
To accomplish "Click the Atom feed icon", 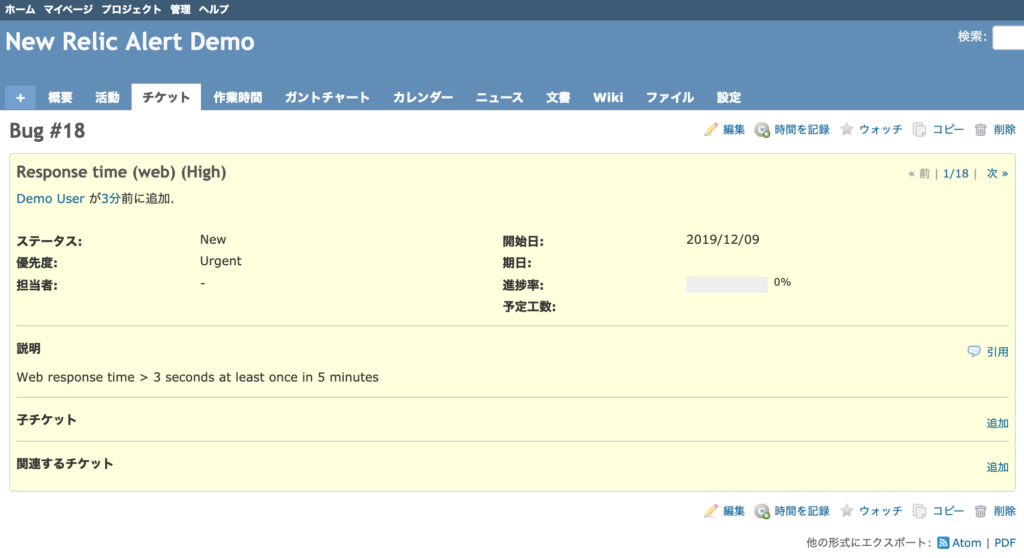I will (x=943, y=543).
